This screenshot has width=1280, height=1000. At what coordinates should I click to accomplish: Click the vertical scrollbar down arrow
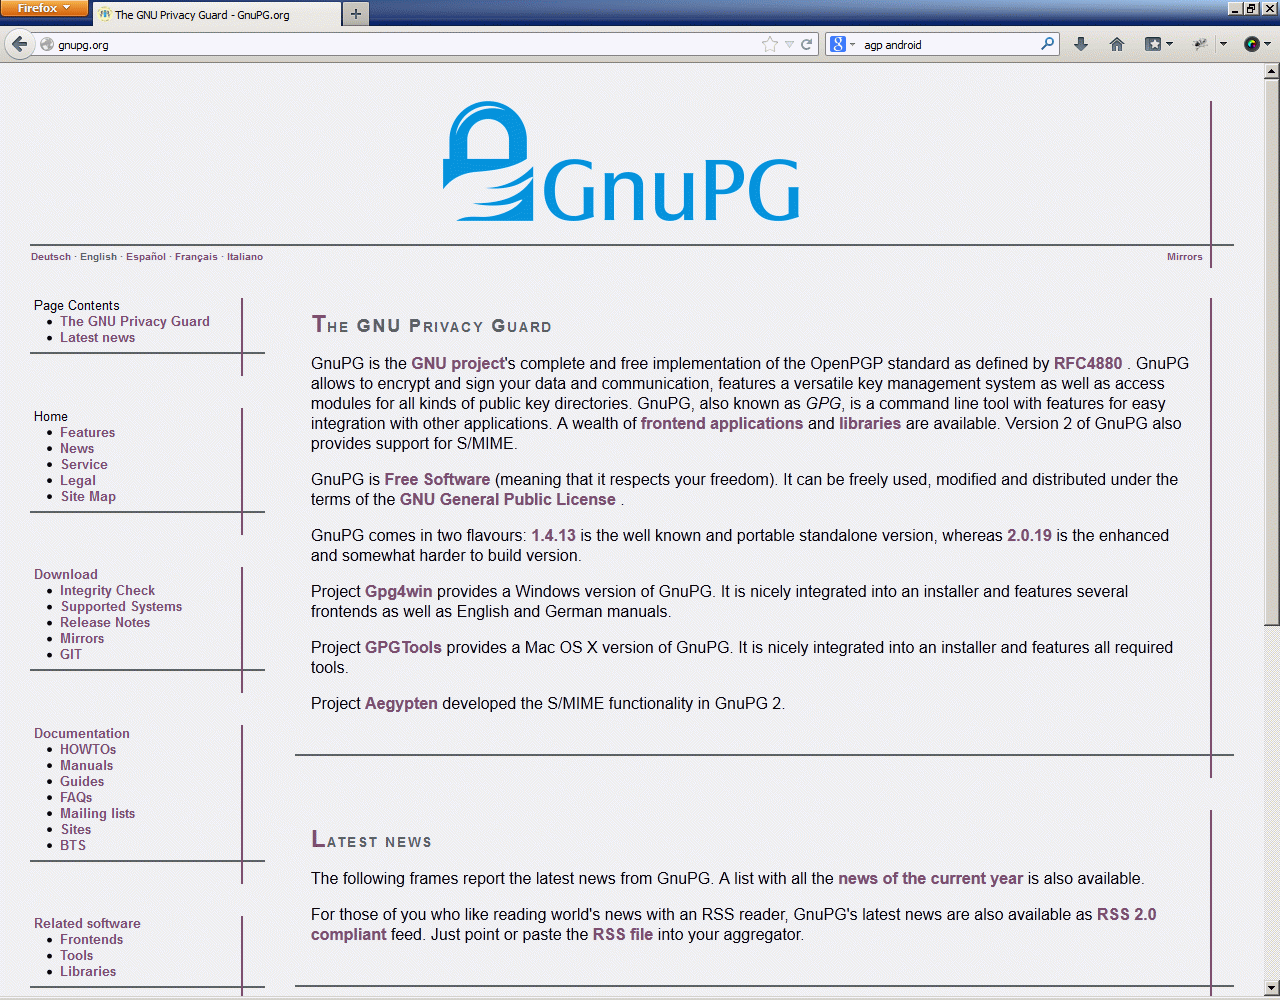[1272, 990]
